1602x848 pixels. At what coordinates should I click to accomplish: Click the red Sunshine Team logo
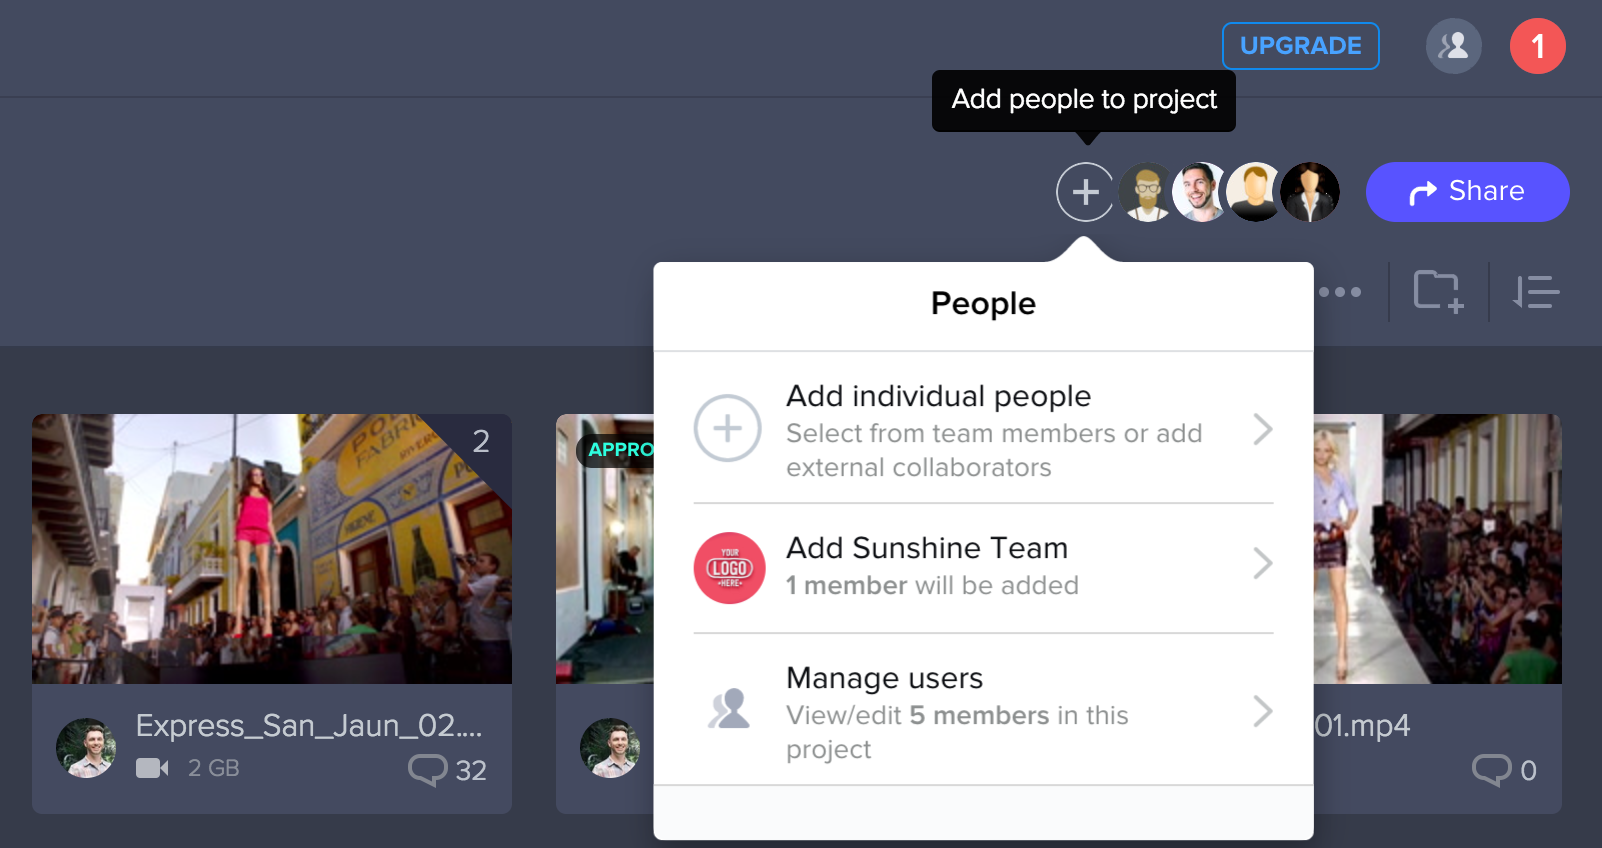coord(729,568)
